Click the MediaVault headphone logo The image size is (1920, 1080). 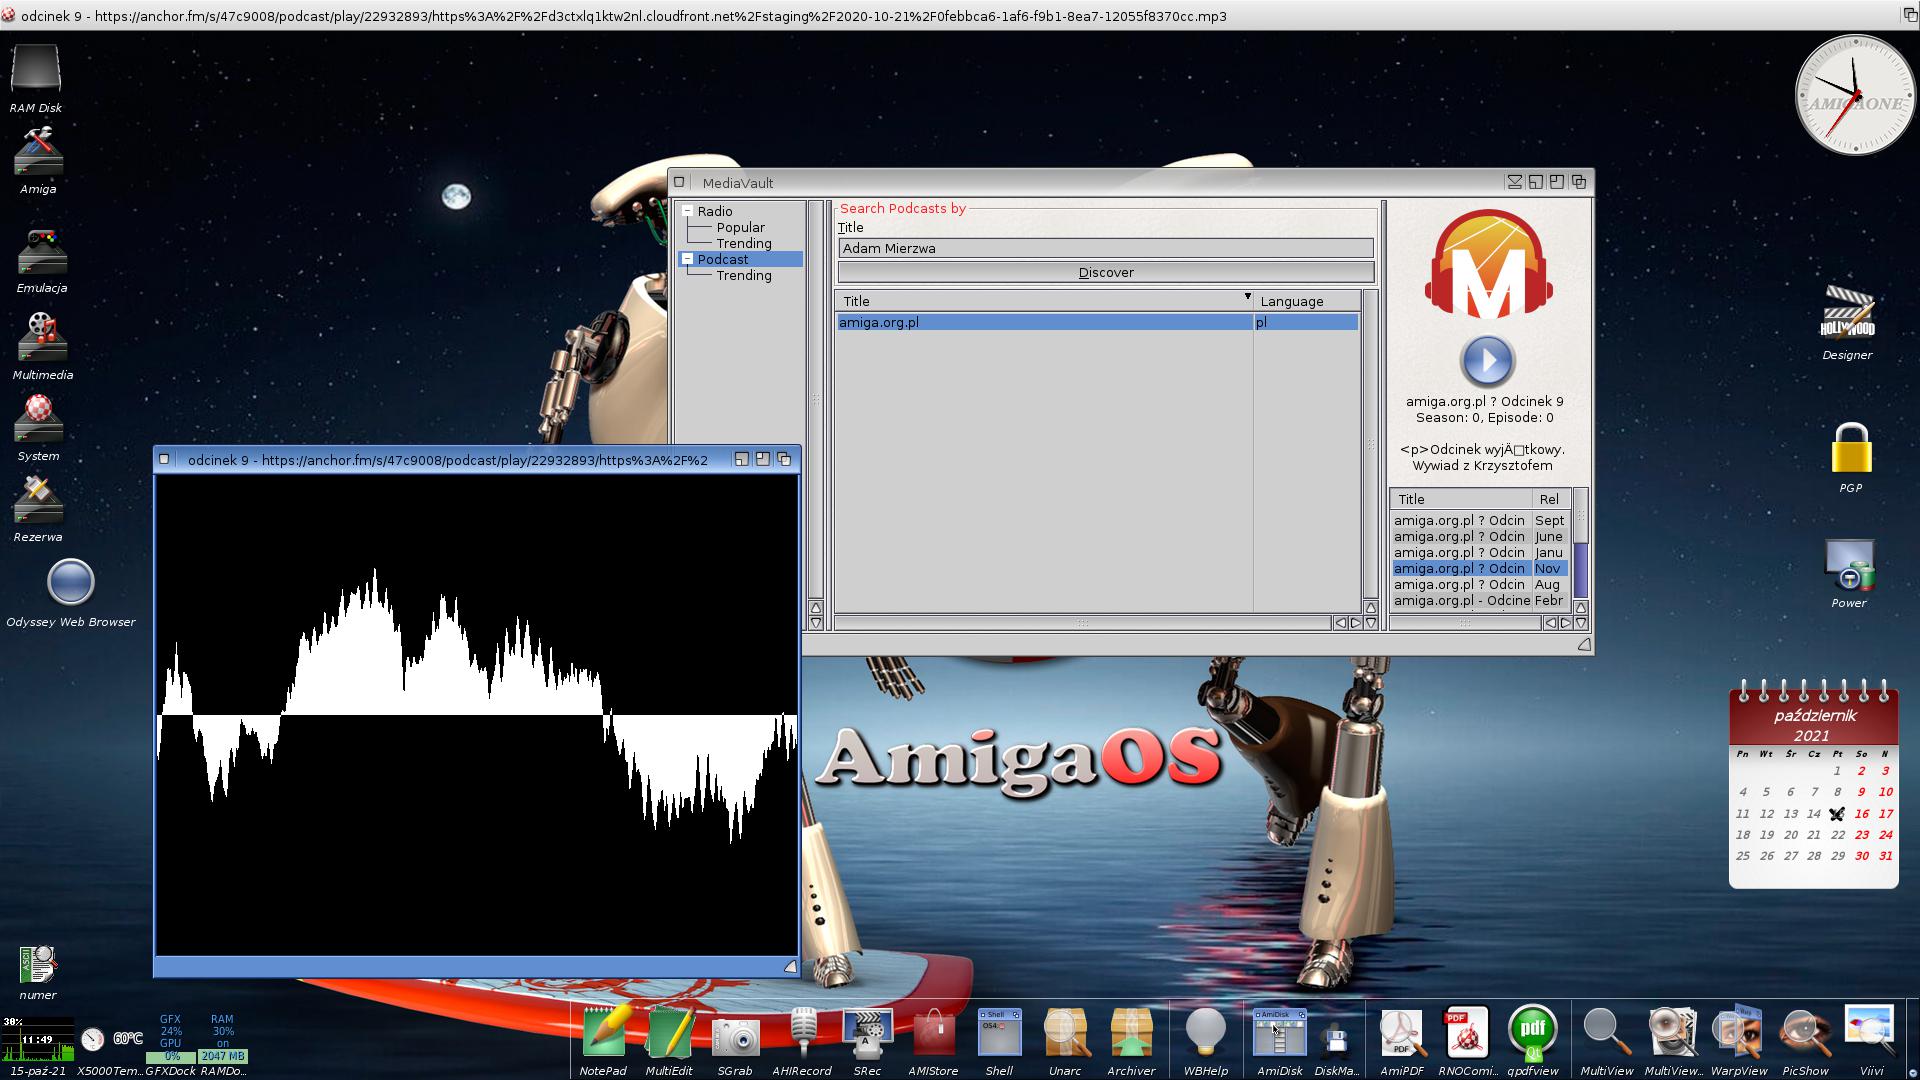[x=1487, y=265]
